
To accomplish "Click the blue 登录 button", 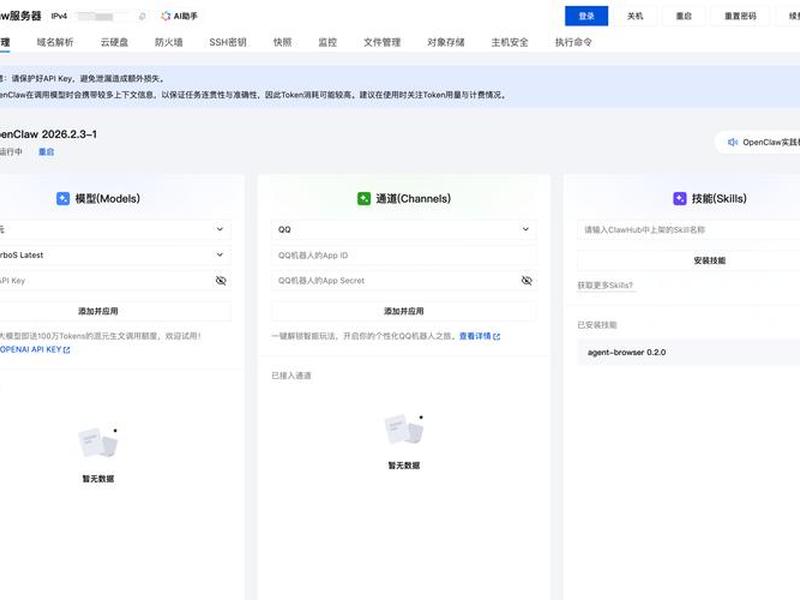I will pos(586,16).
